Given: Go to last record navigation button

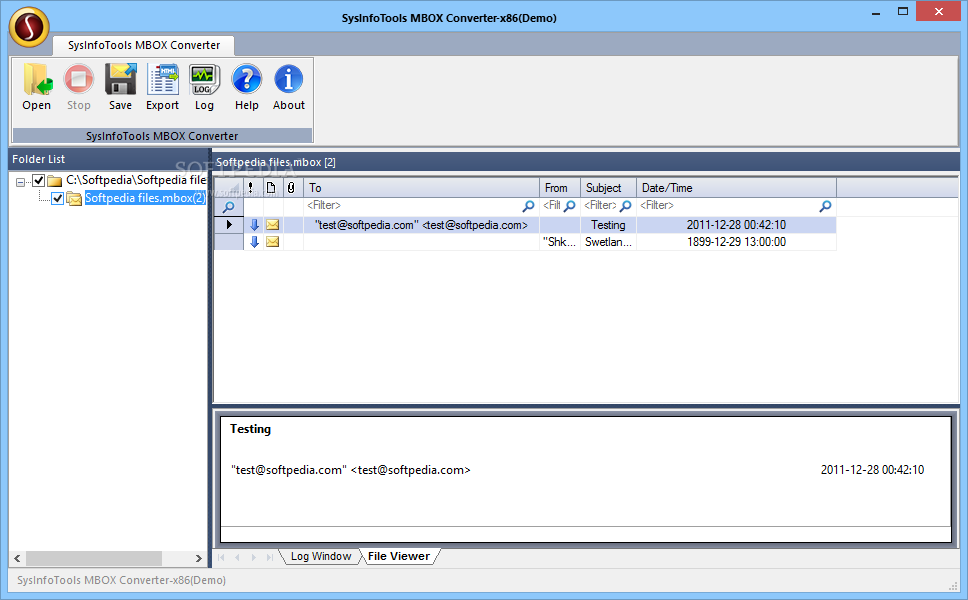Looking at the screenshot, I should pos(270,557).
